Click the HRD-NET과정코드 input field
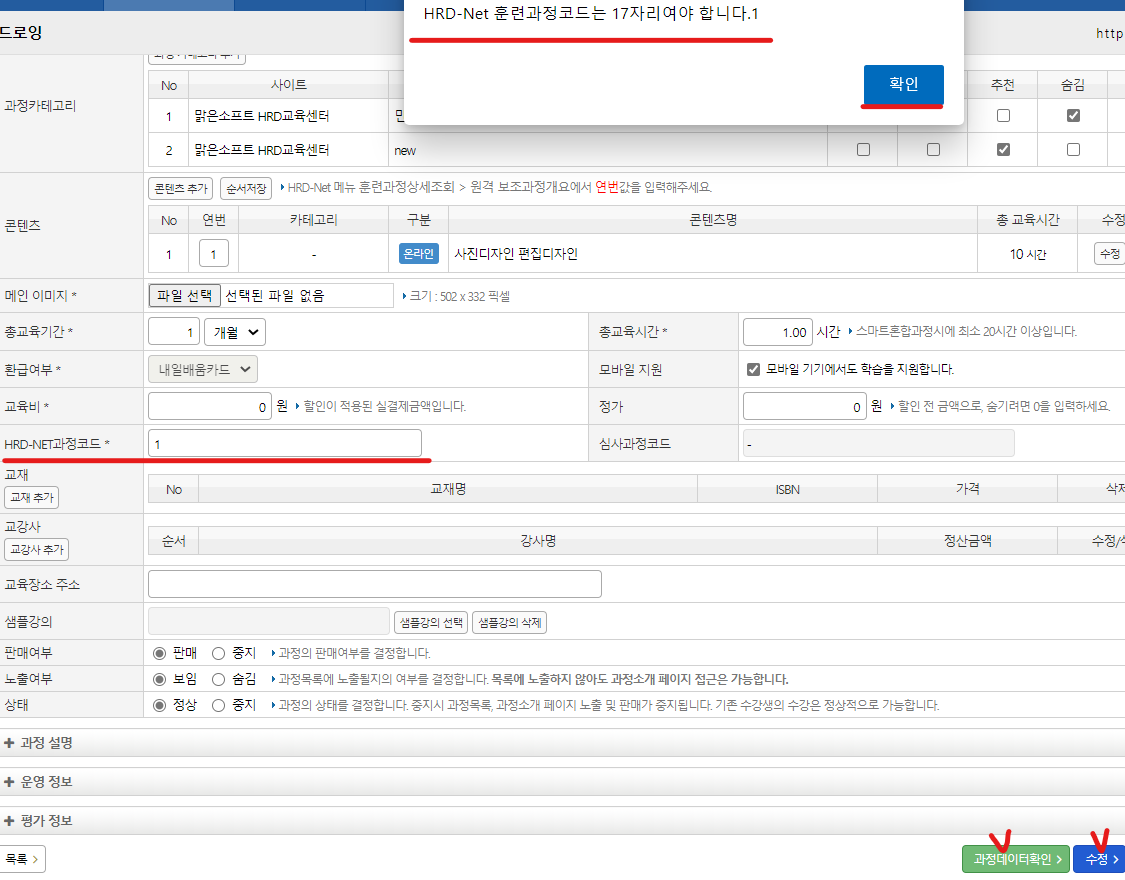The width and height of the screenshot is (1125, 880). click(285, 443)
